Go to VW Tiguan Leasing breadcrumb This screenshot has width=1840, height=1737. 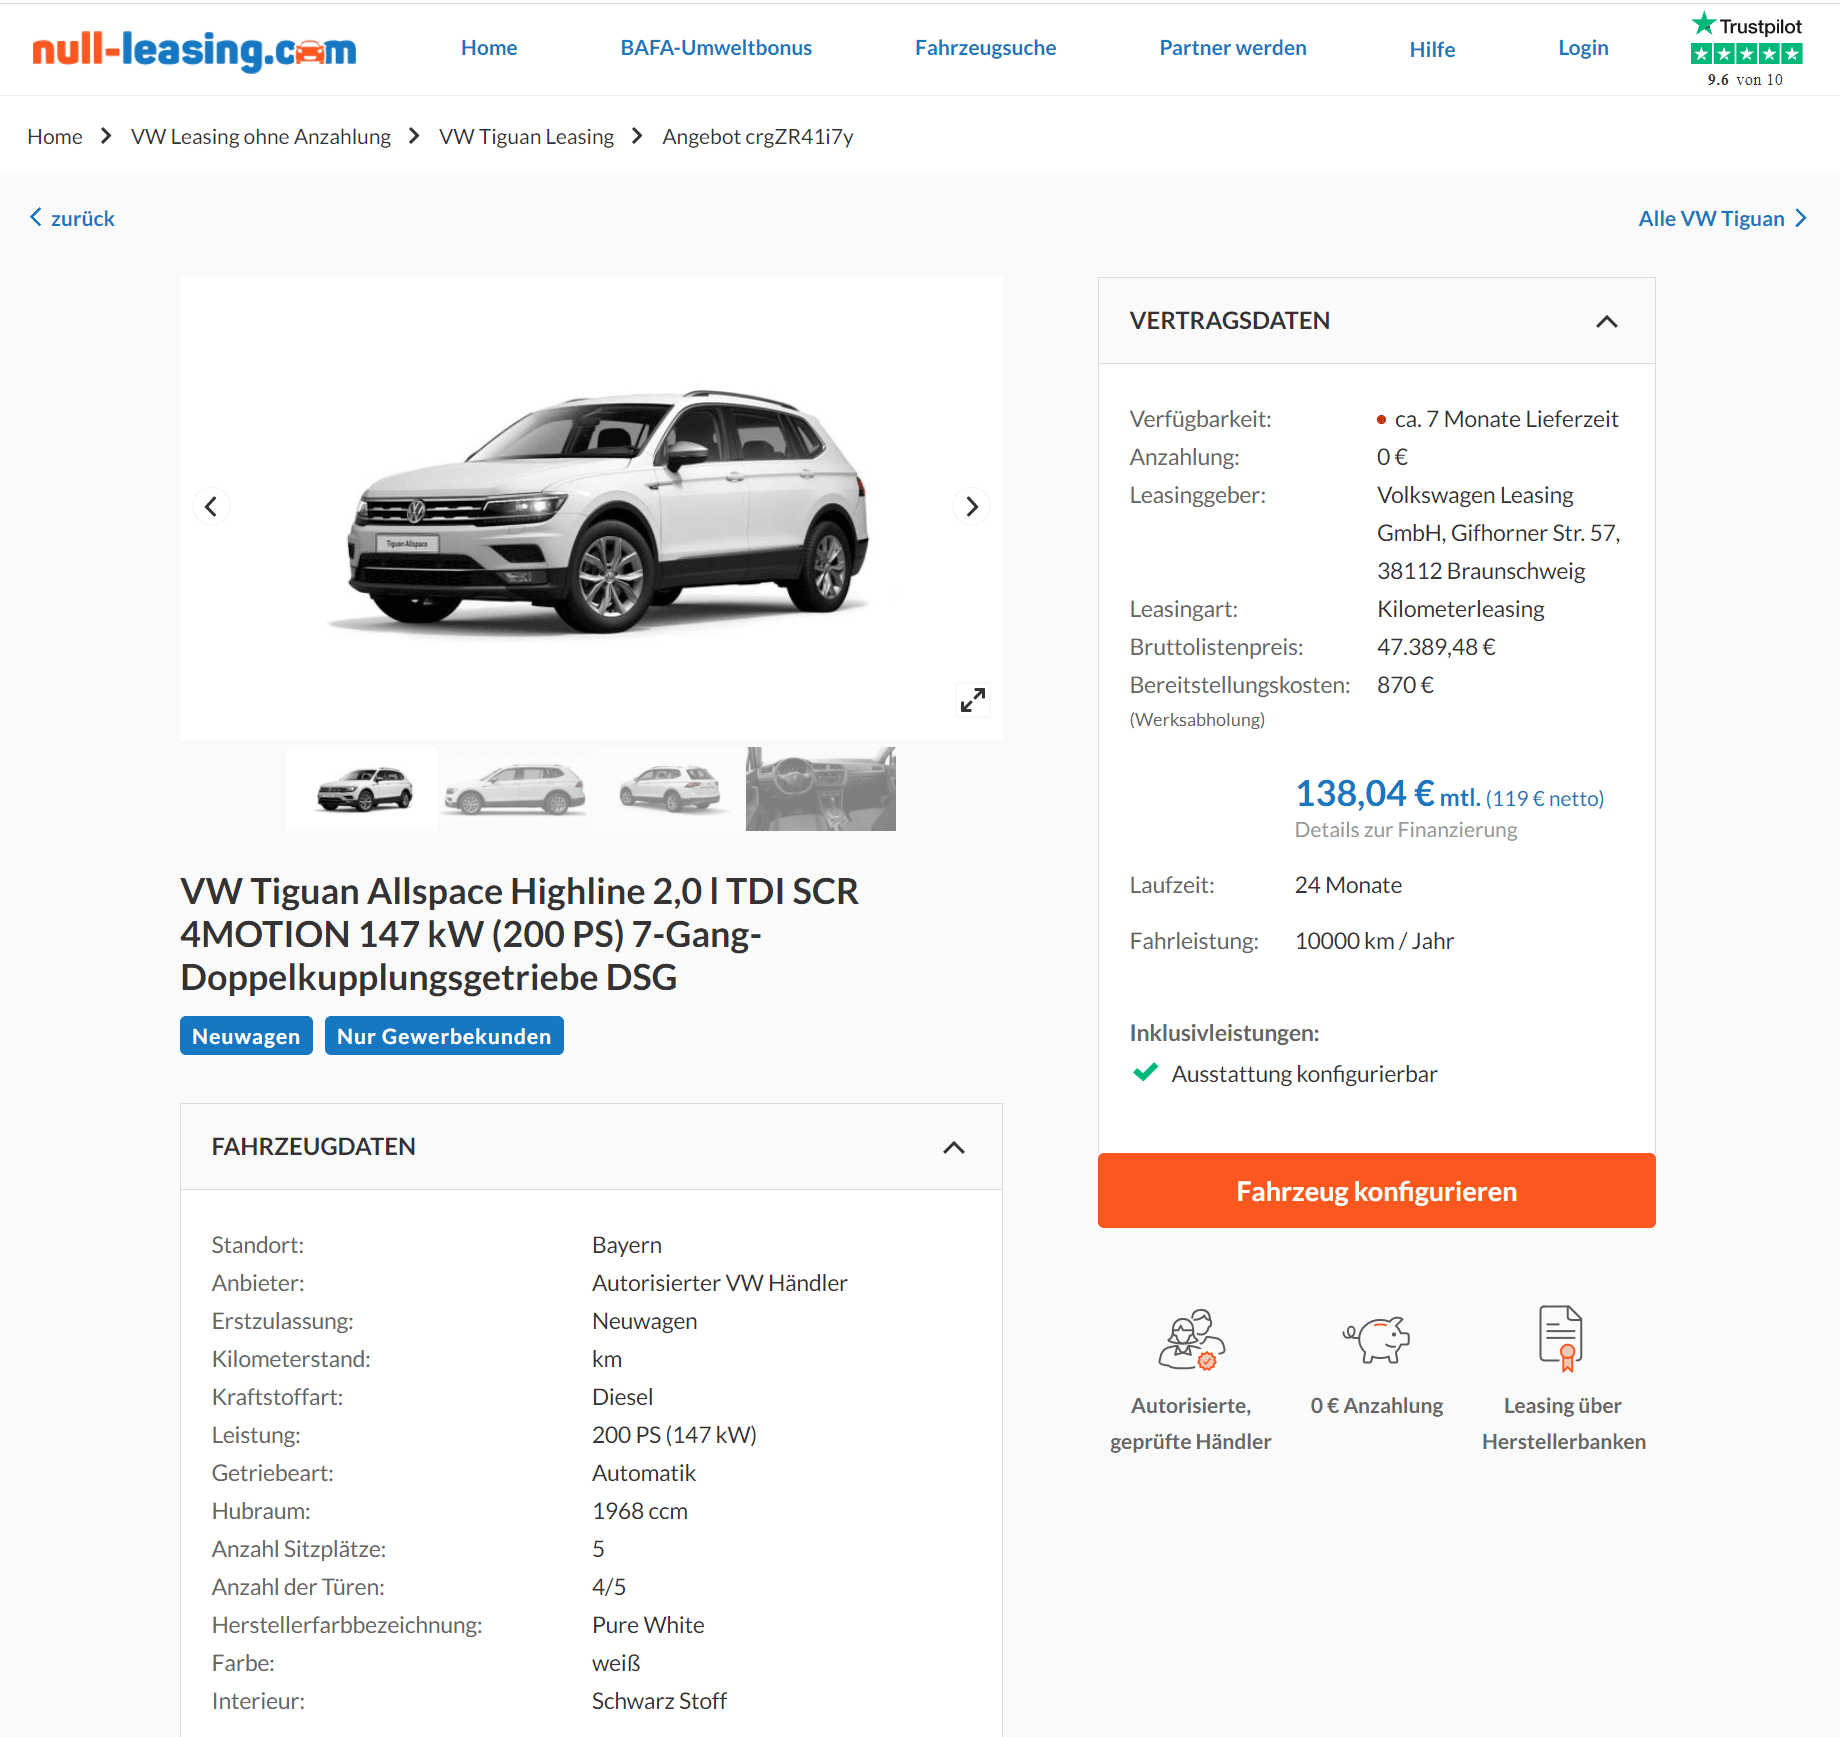pyautogui.click(x=526, y=137)
